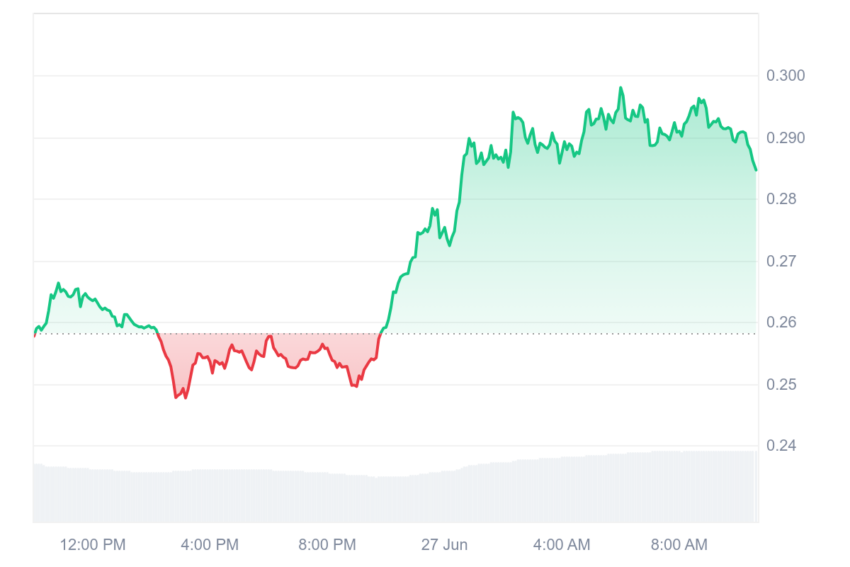Click the highest green price peak
Image resolution: width=850 pixels, height=567 pixels.
(x=621, y=88)
